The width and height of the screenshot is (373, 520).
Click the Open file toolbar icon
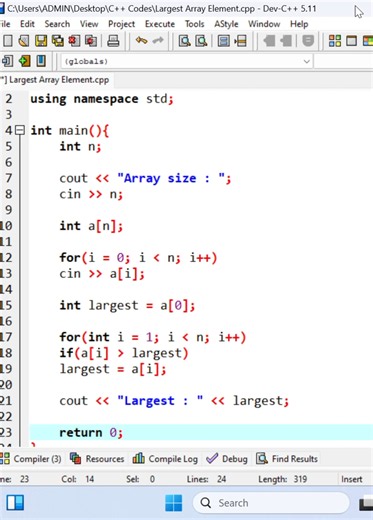point(24,41)
